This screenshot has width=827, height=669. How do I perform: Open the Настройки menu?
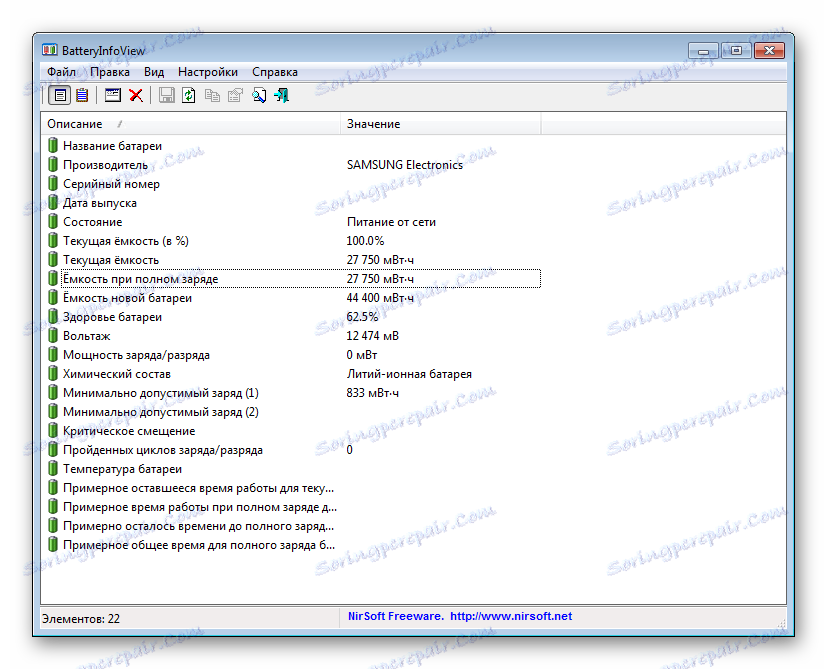click(x=207, y=71)
